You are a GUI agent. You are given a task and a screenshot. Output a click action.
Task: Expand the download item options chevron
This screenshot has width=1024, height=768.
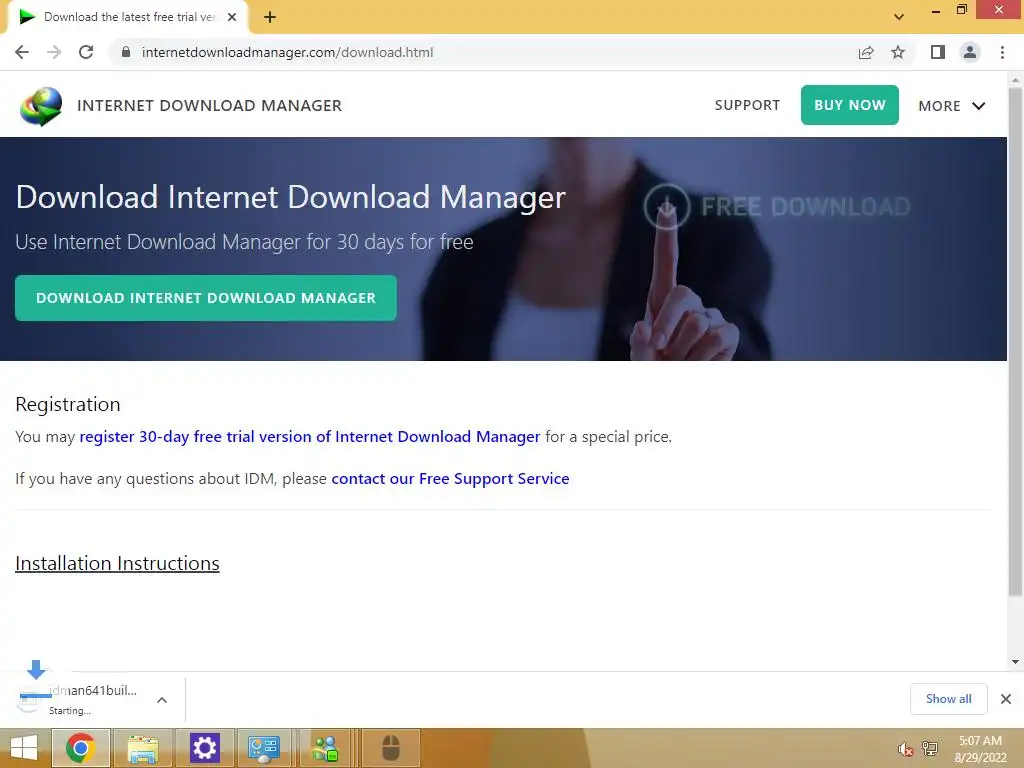[162, 700]
